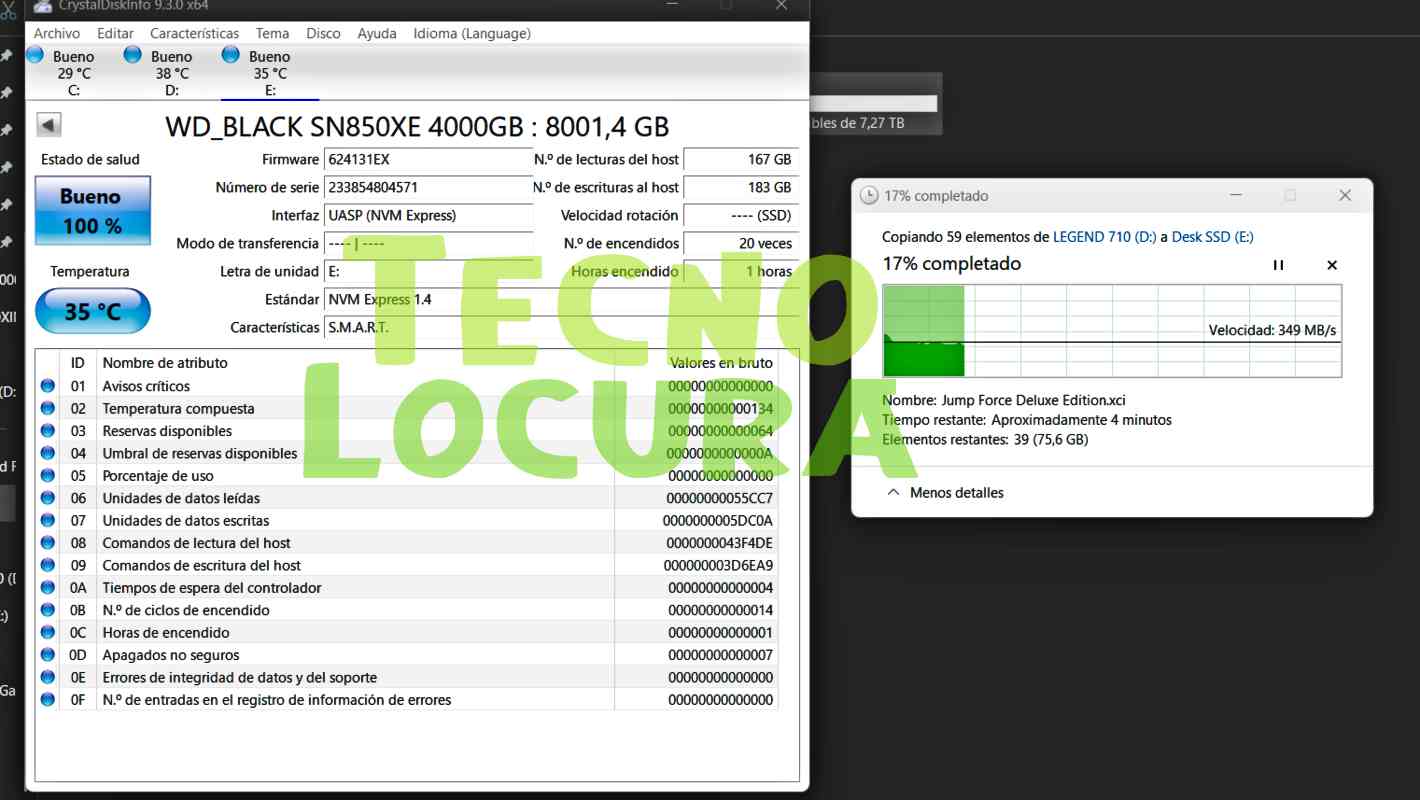
Task: Click the drive capacity bar in background window
Action: (x=873, y=103)
